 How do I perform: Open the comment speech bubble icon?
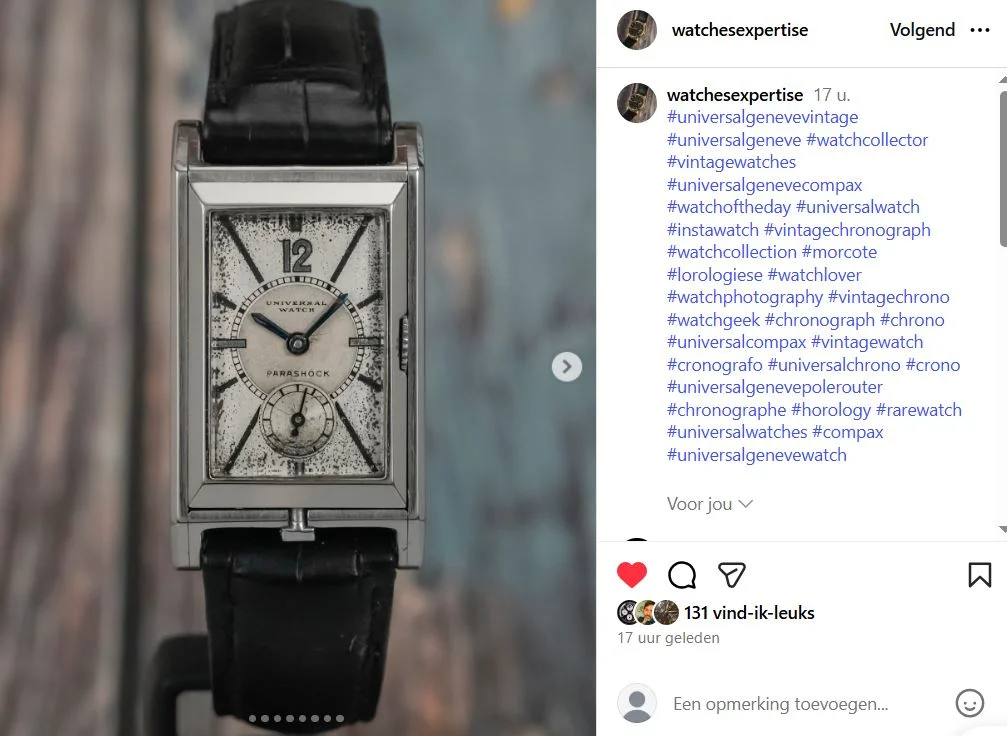[x=682, y=575]
